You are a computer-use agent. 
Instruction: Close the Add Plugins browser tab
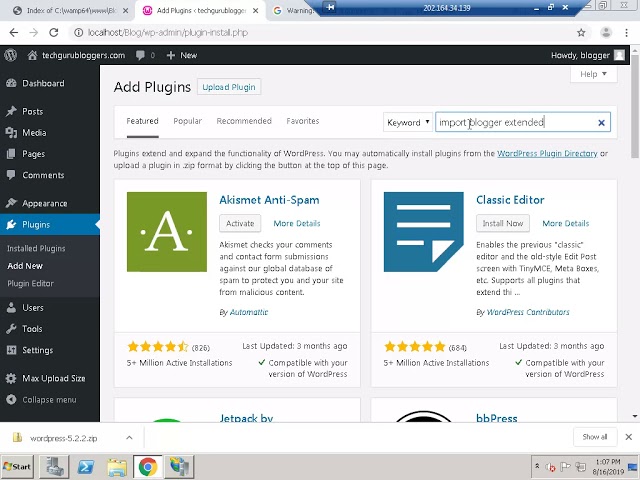[256, 11]
